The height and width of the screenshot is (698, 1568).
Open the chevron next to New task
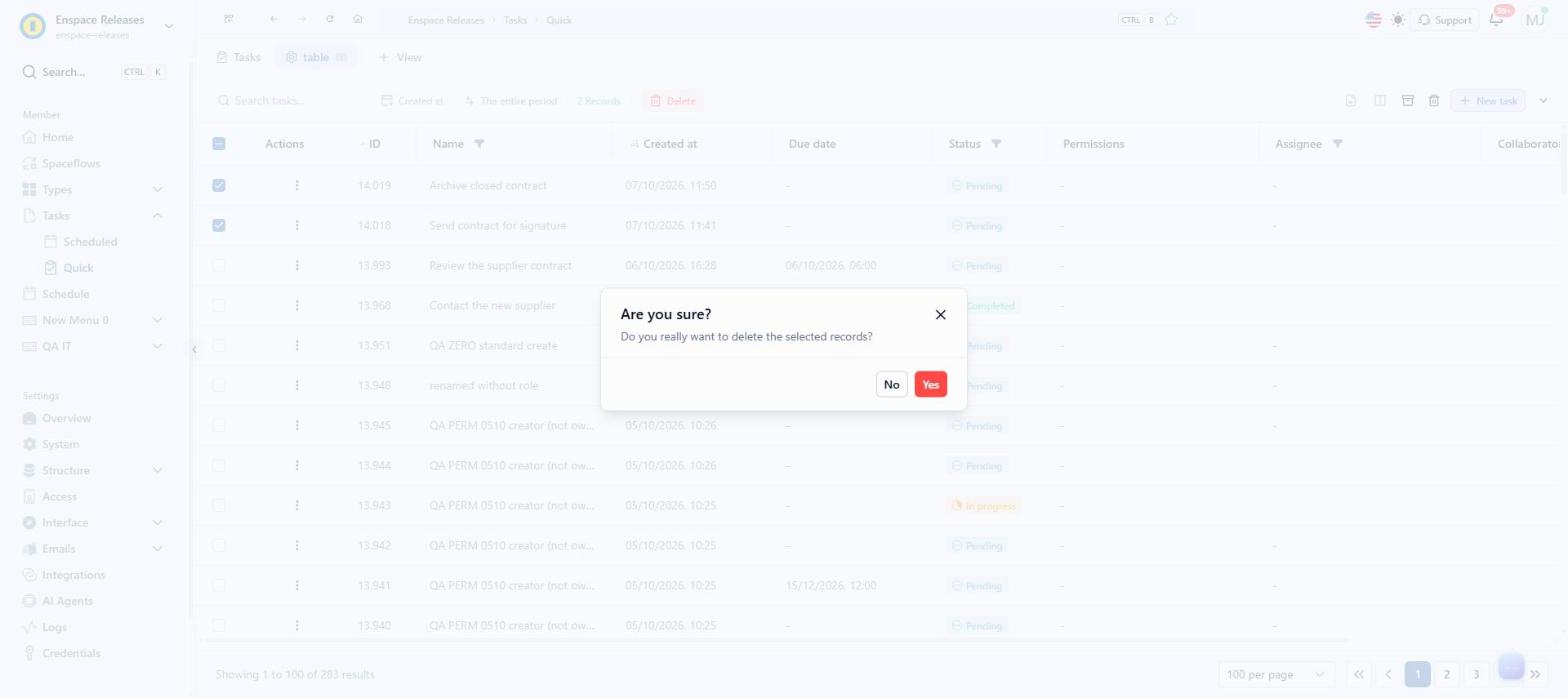click(x=1543, y=100)
